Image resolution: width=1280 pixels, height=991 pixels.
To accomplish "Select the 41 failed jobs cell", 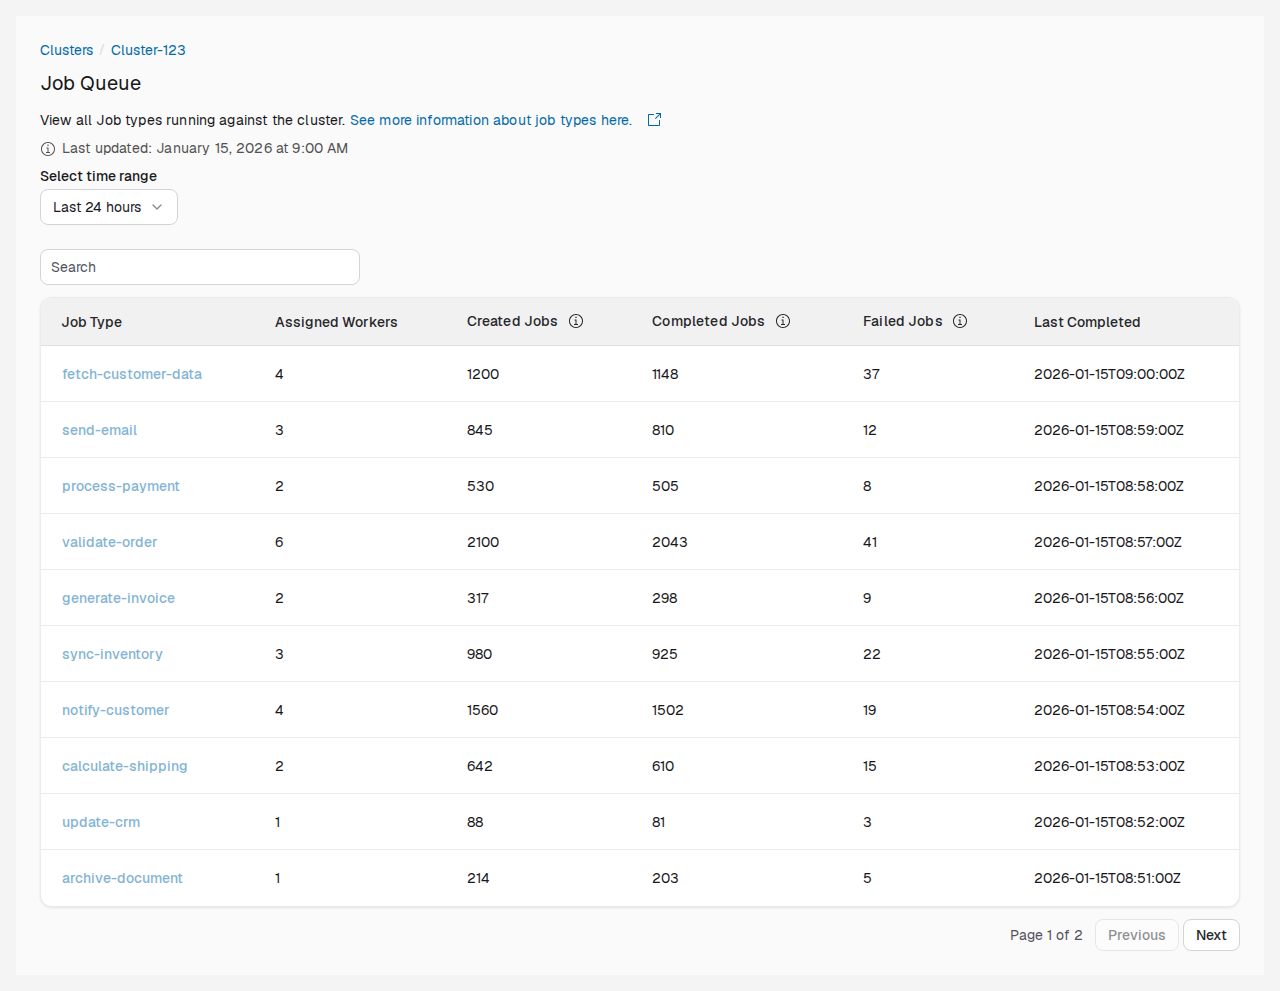I will click(870, 542).
